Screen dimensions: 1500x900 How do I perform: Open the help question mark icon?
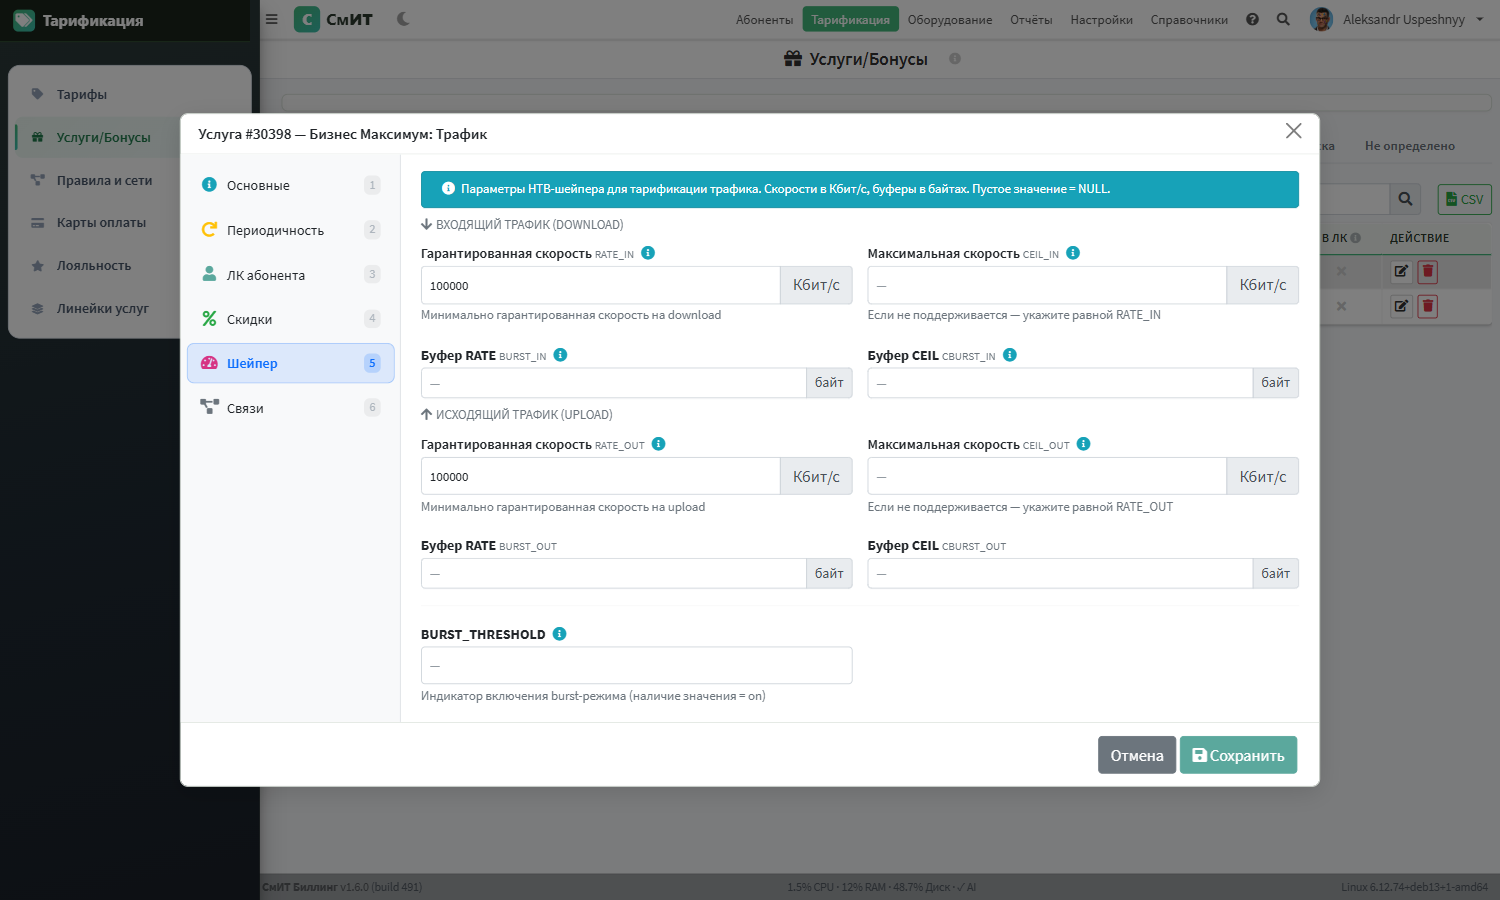click(x=1252, y=19)
